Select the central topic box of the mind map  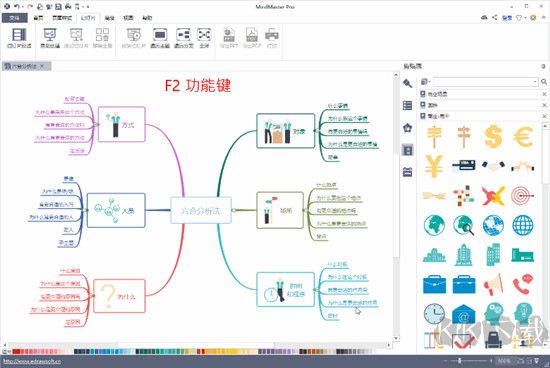201,210
